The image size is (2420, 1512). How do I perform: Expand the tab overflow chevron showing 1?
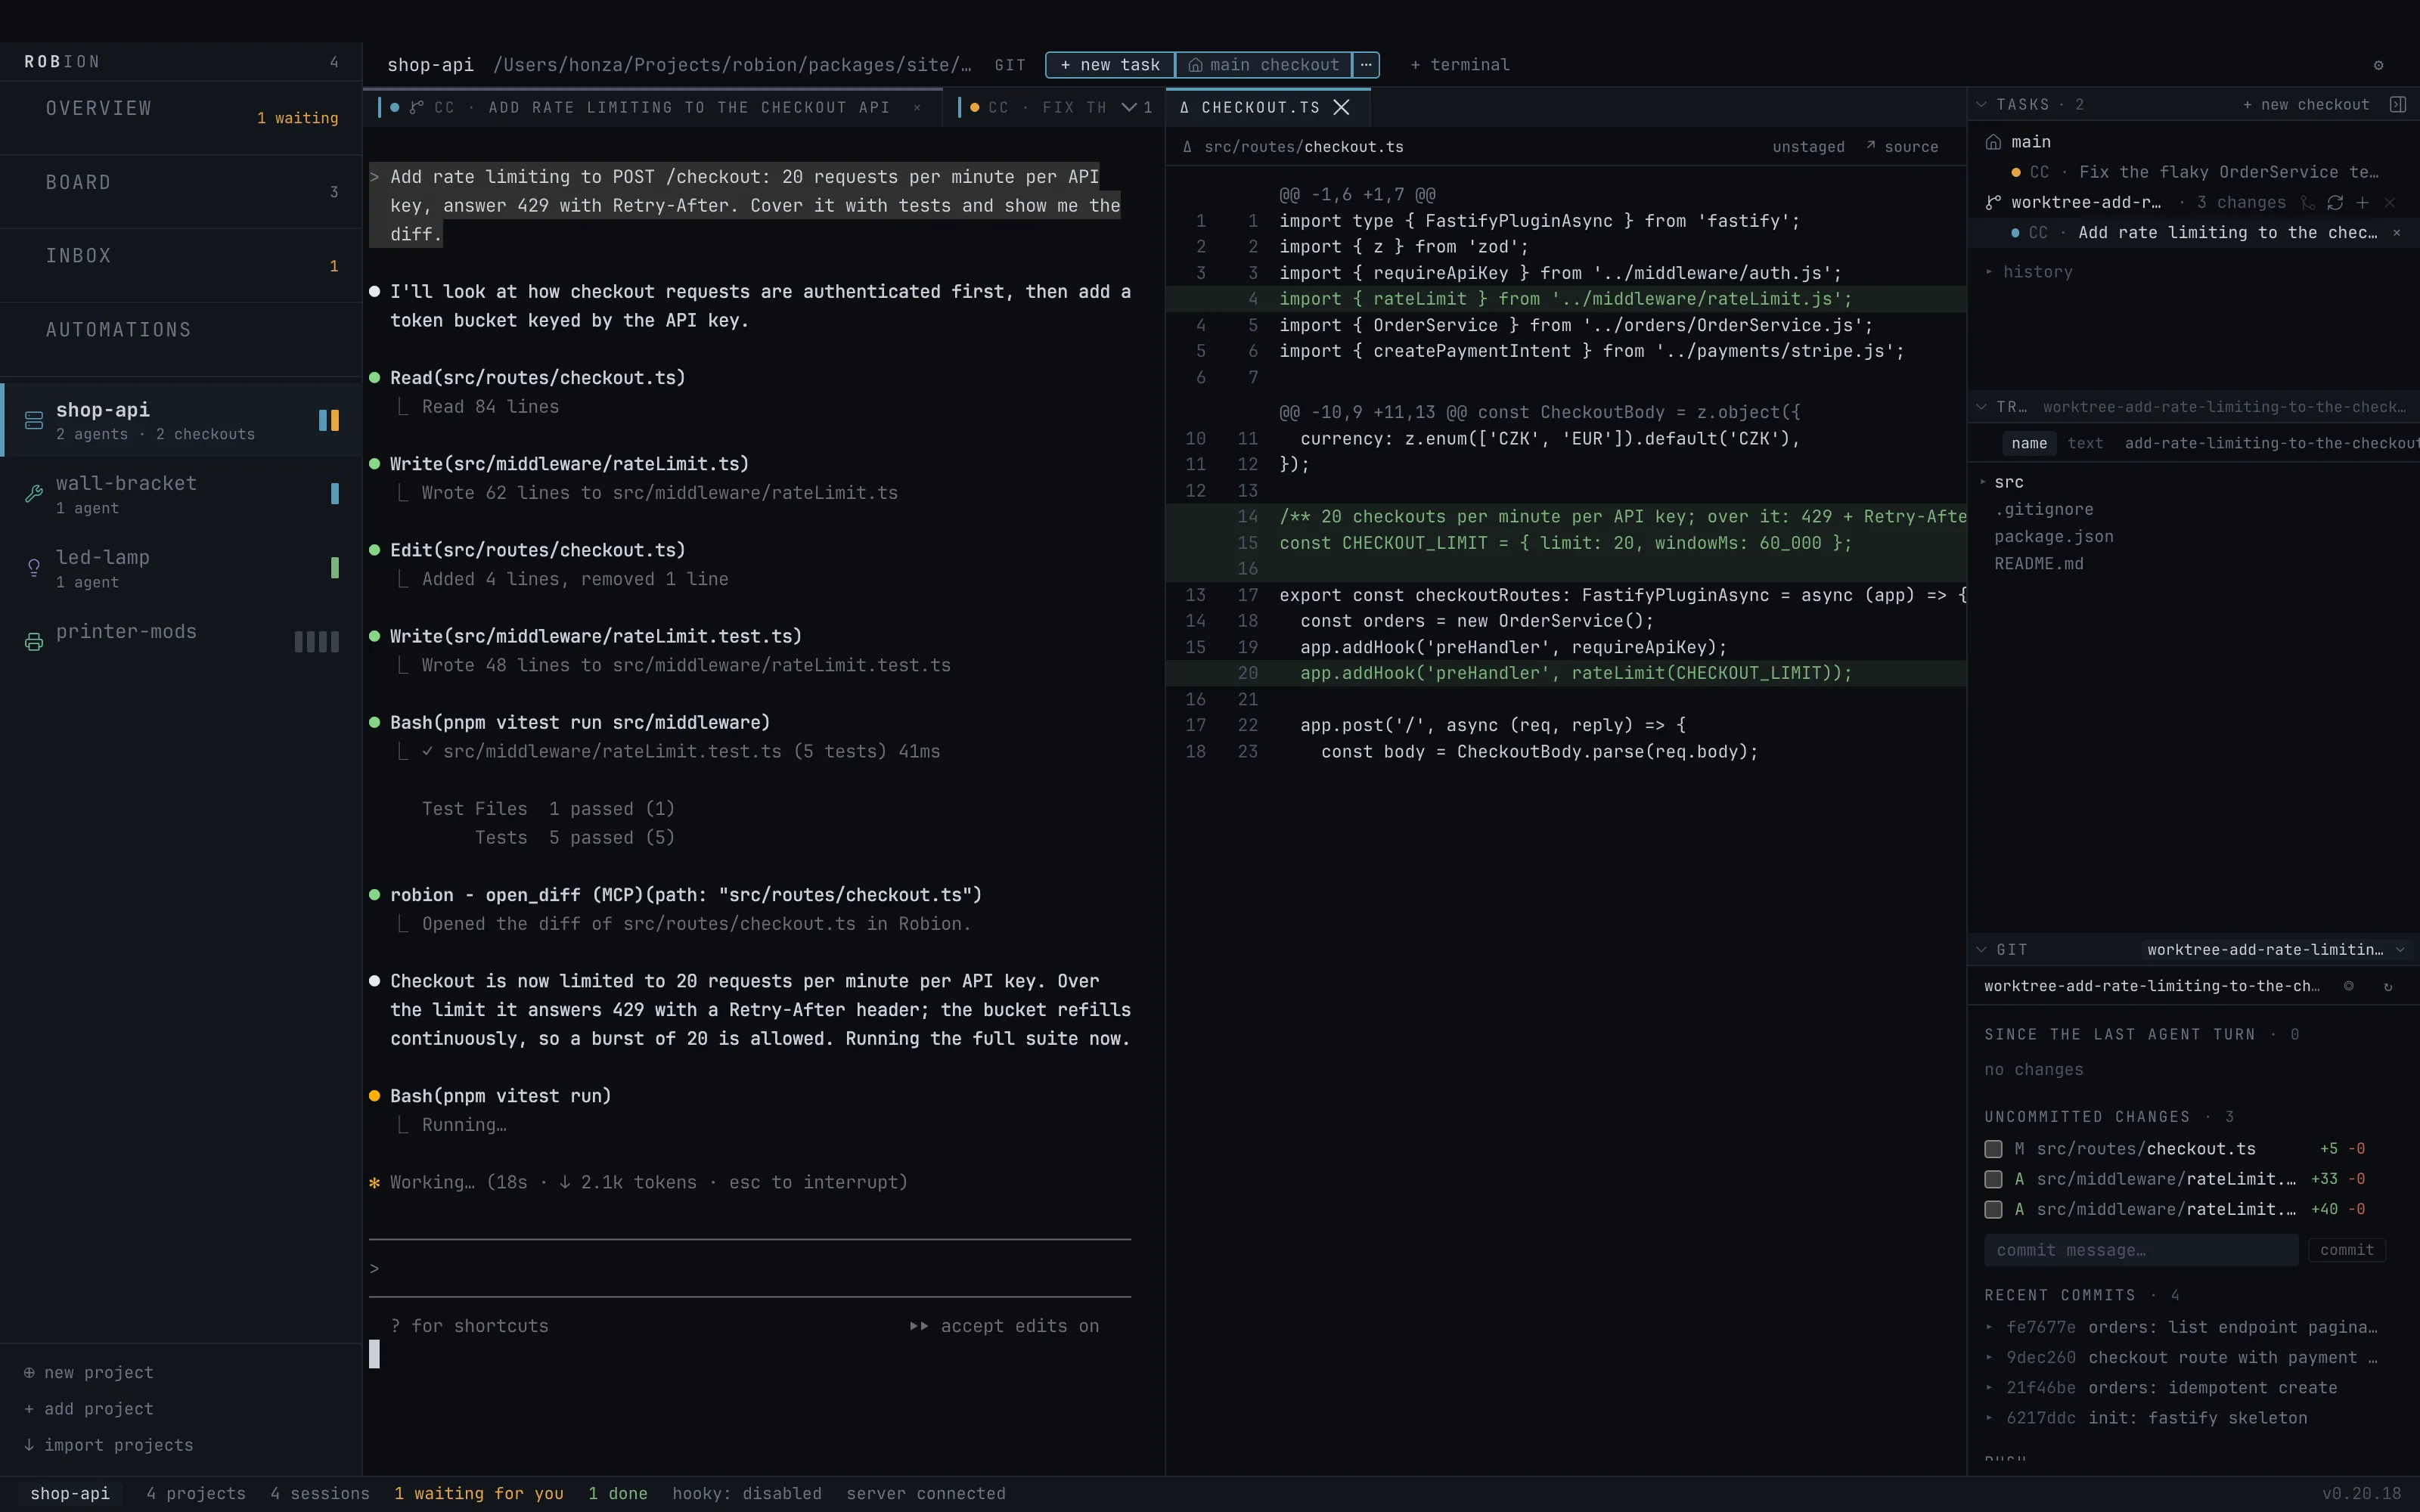[x=1137, y=107]
